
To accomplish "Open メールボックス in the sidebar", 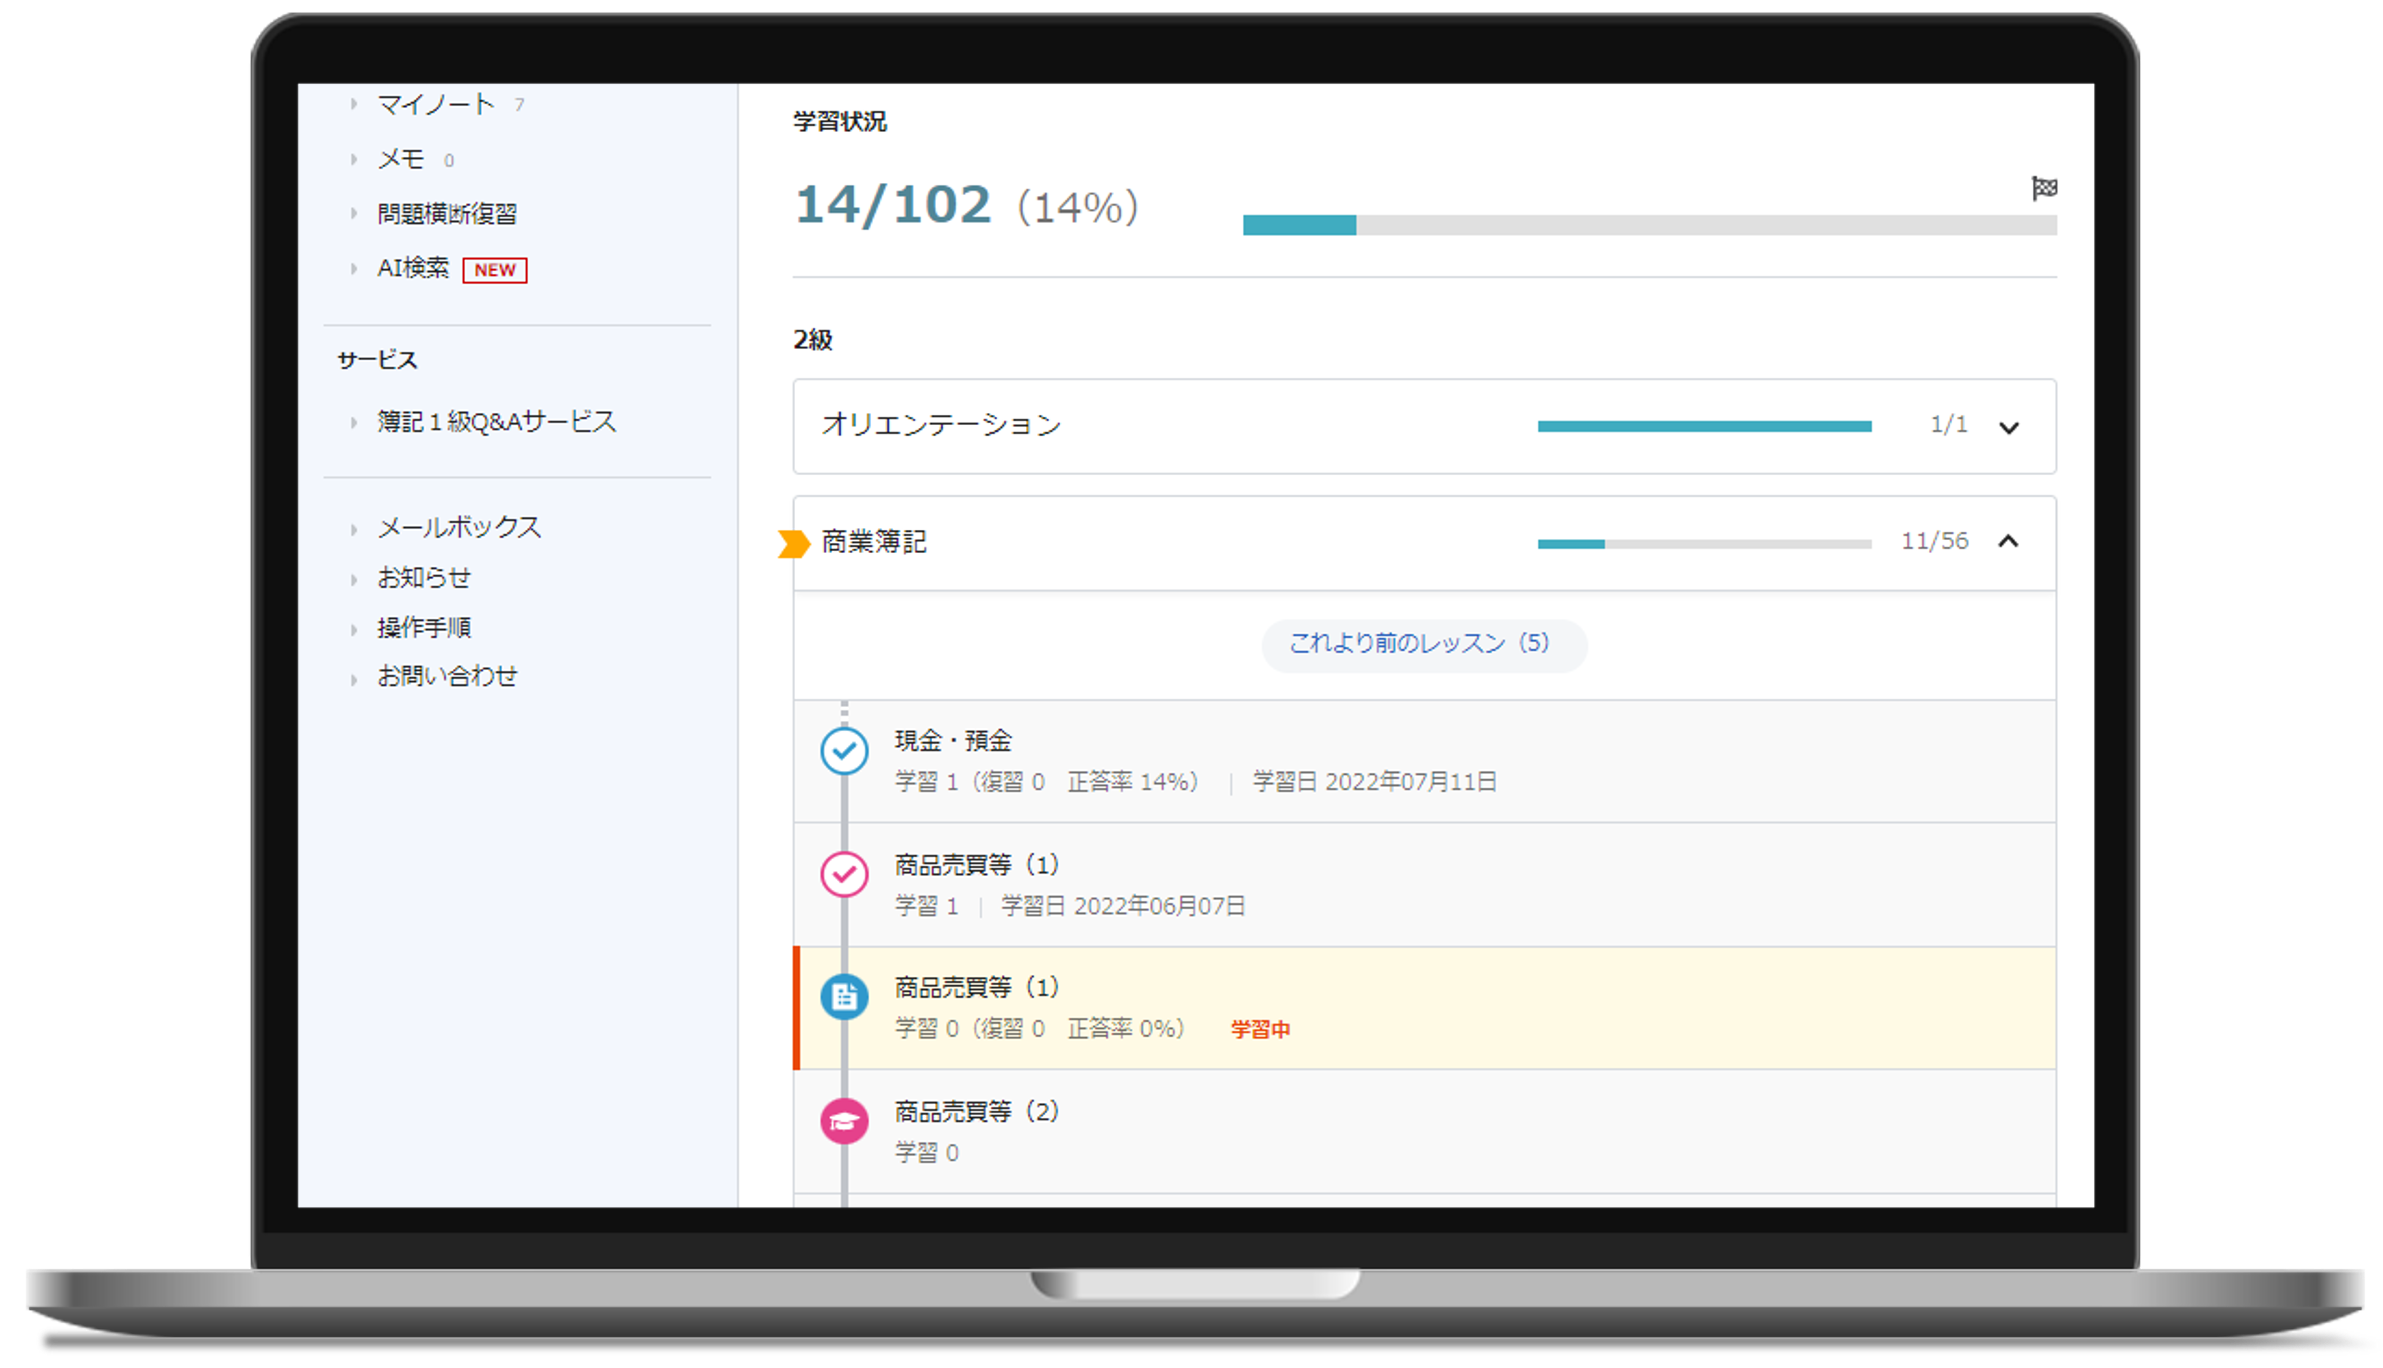I will tap(459, 527).
